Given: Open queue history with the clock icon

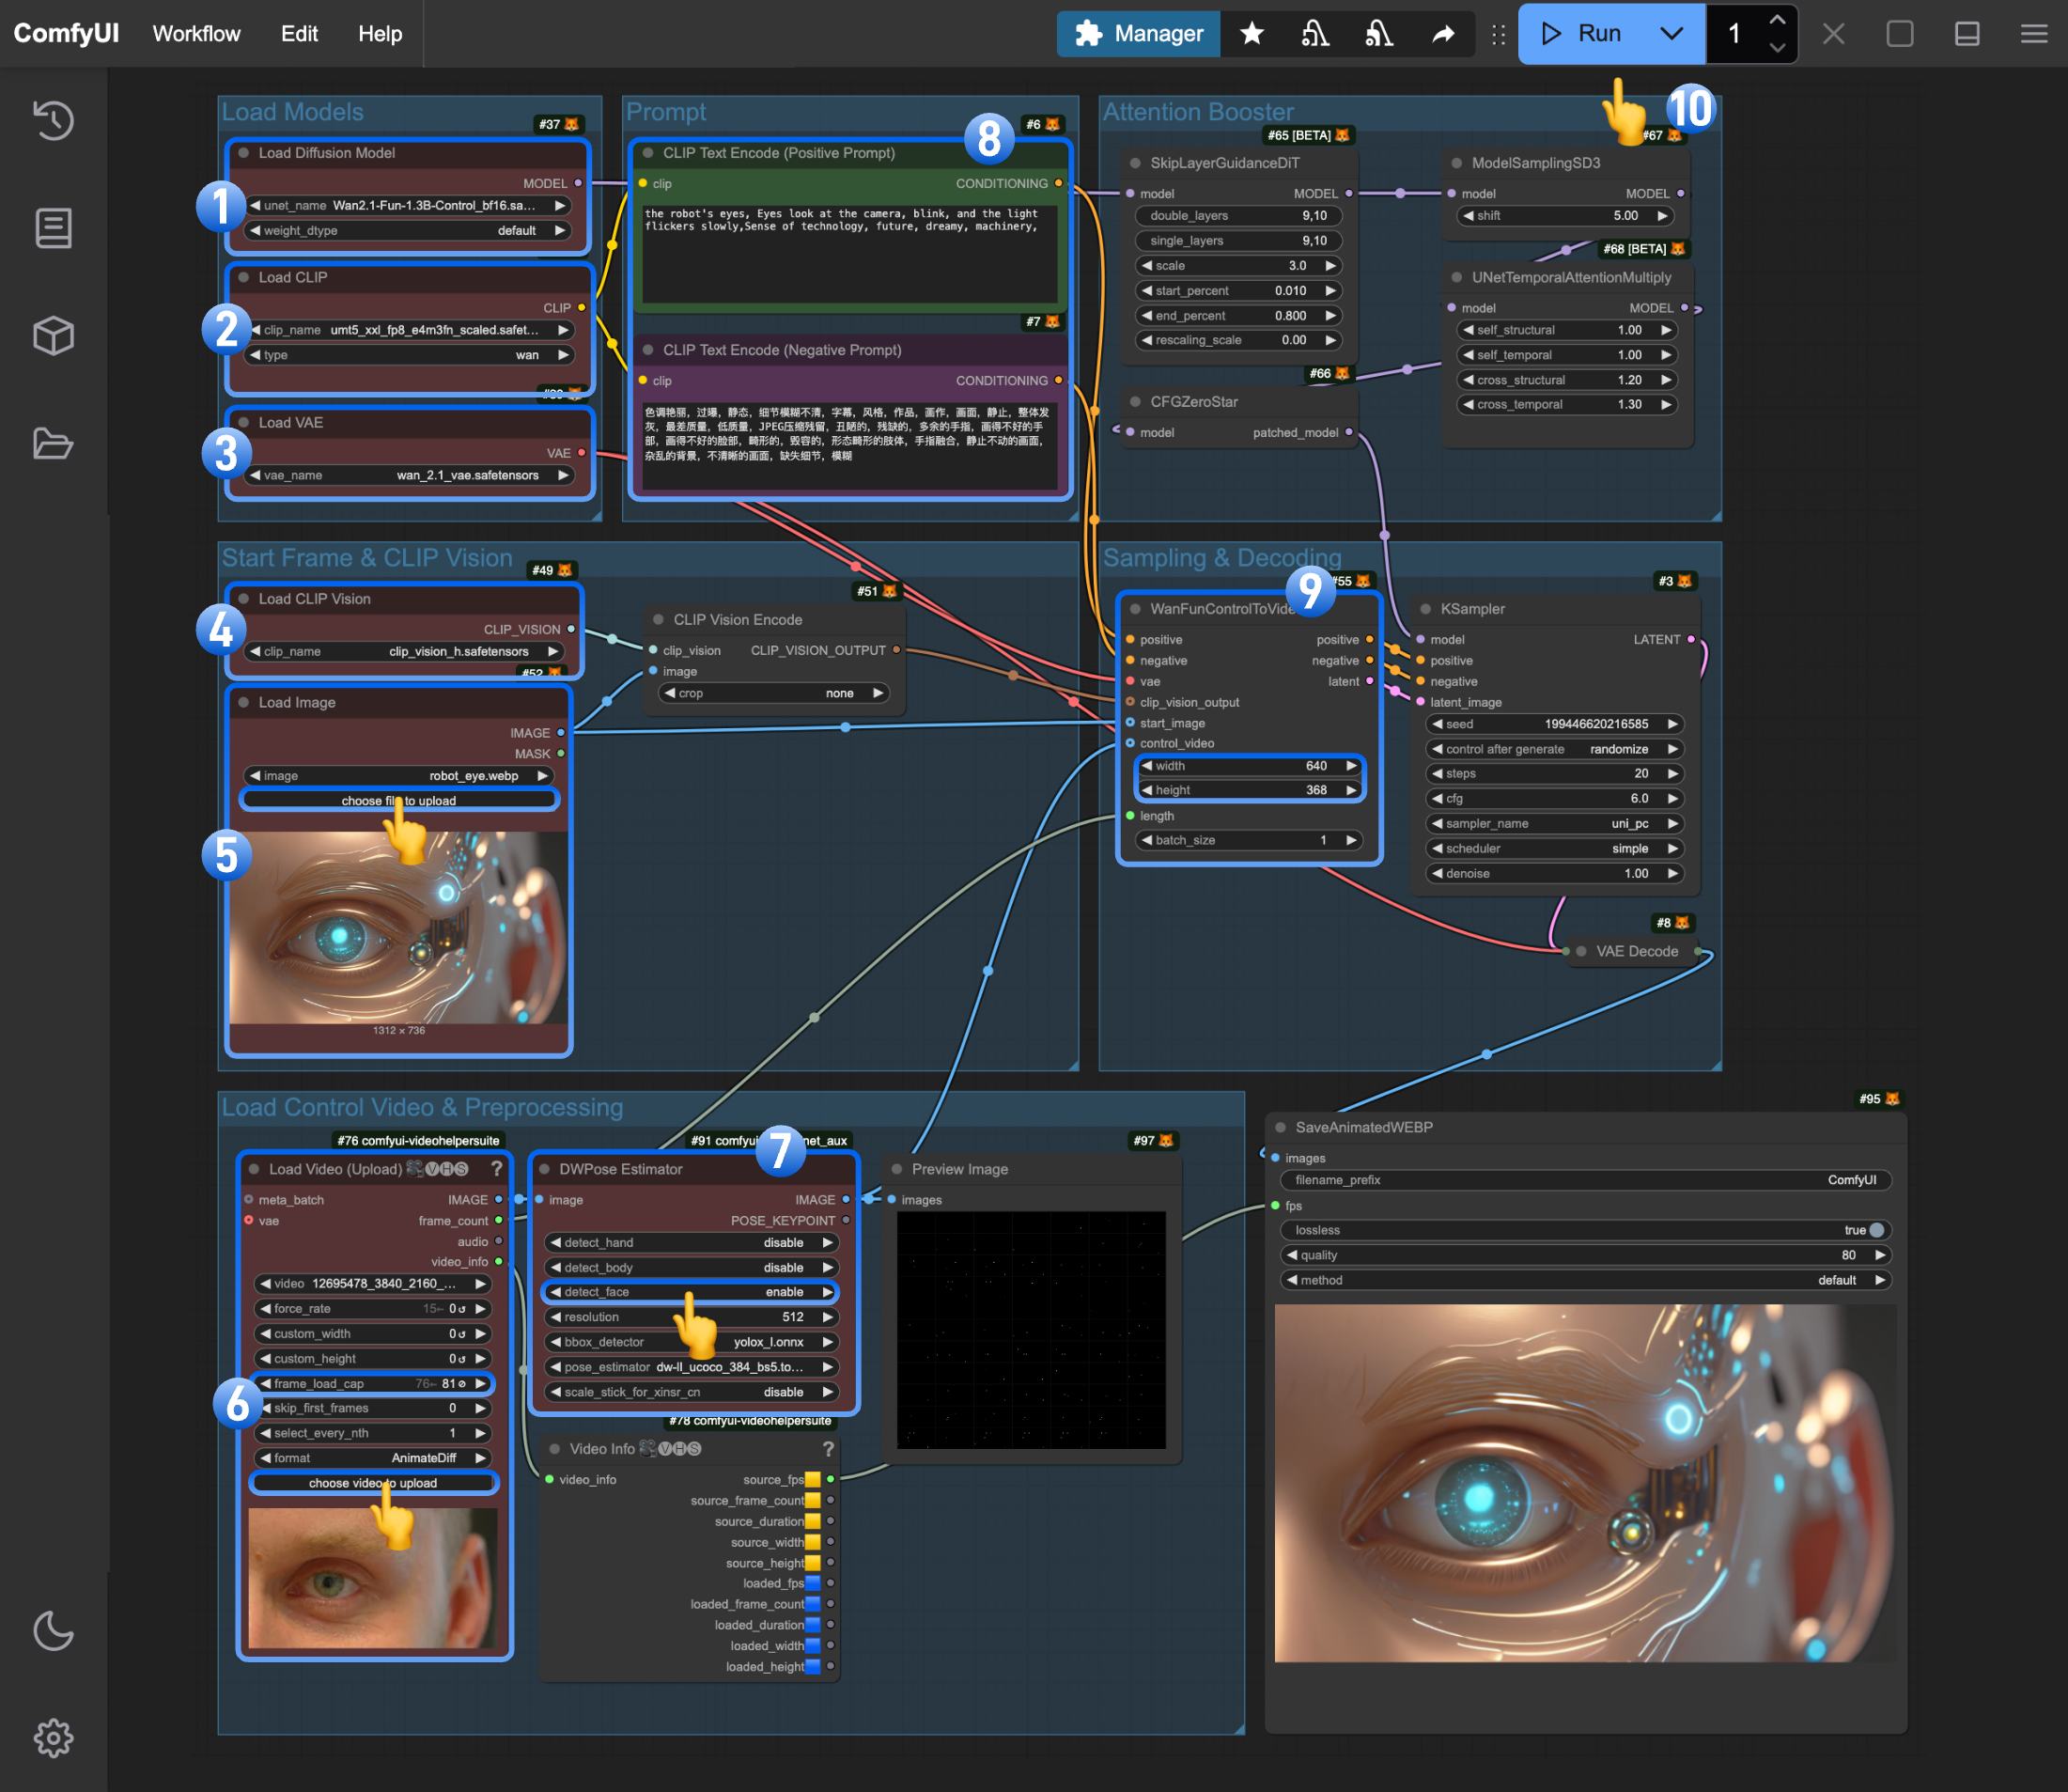Looking at the screenshot, I should pyautogui.click(x=53, y=120).
